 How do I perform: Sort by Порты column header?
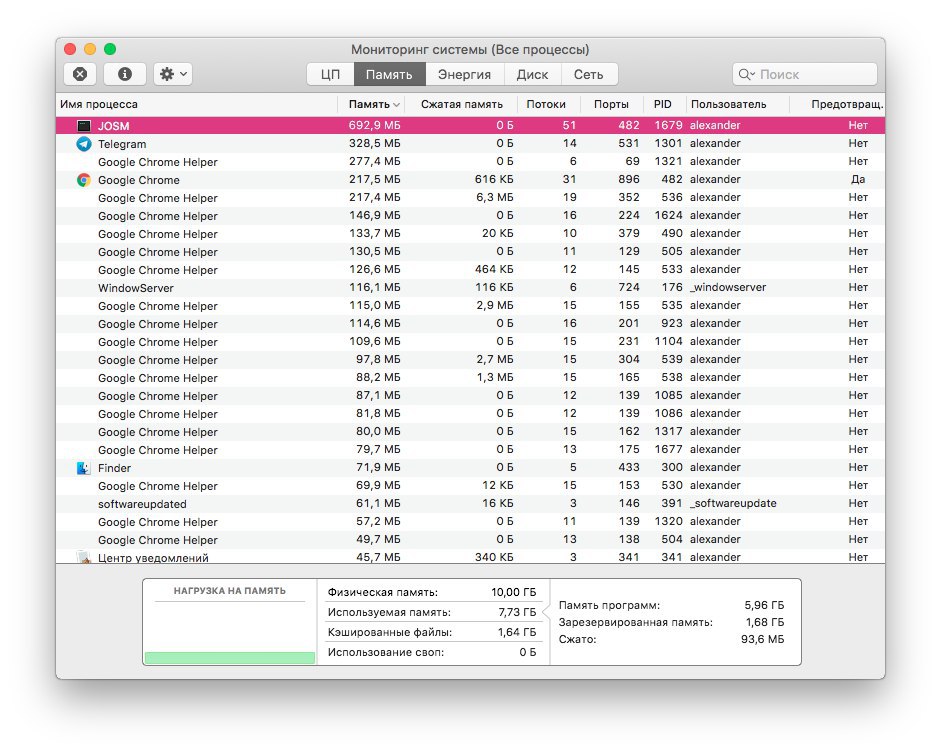(x=611, y=104)
